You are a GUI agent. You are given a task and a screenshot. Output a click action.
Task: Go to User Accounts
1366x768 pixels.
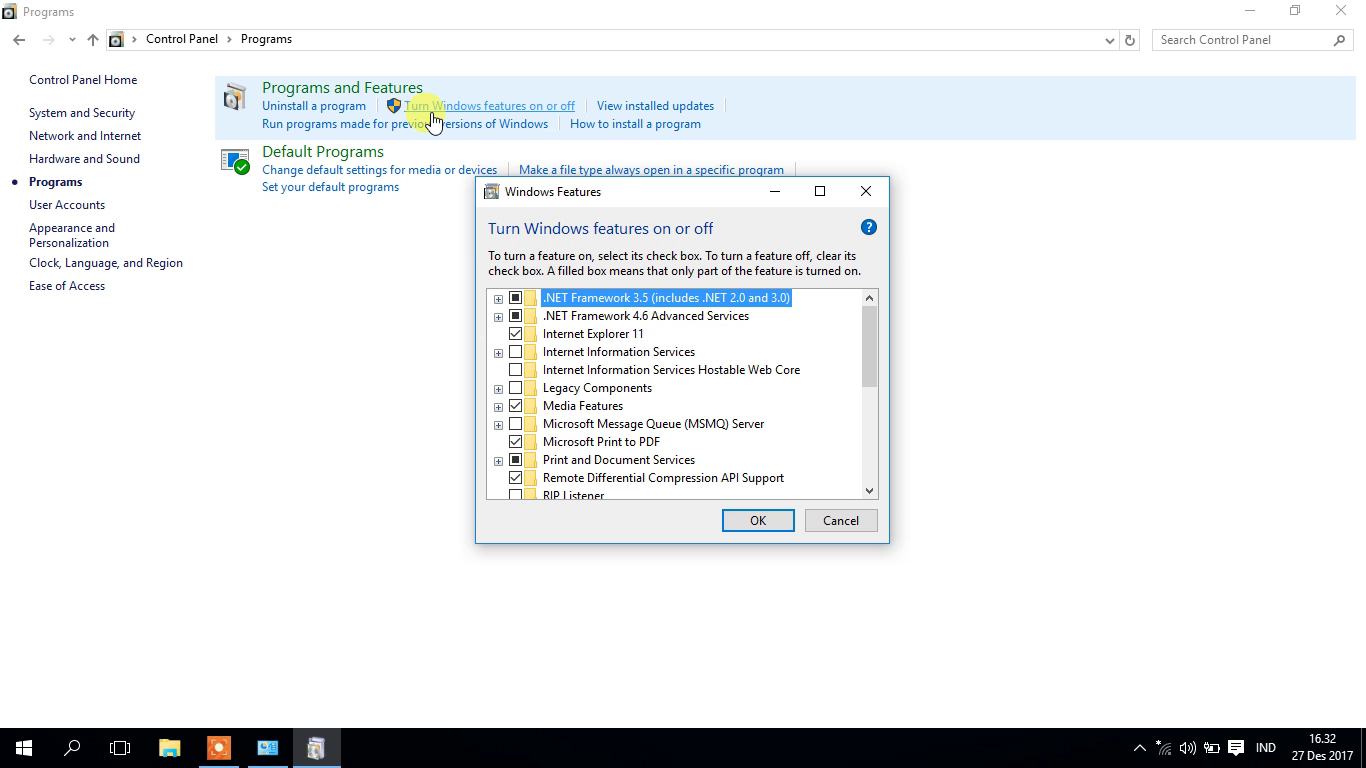[67, 205]
